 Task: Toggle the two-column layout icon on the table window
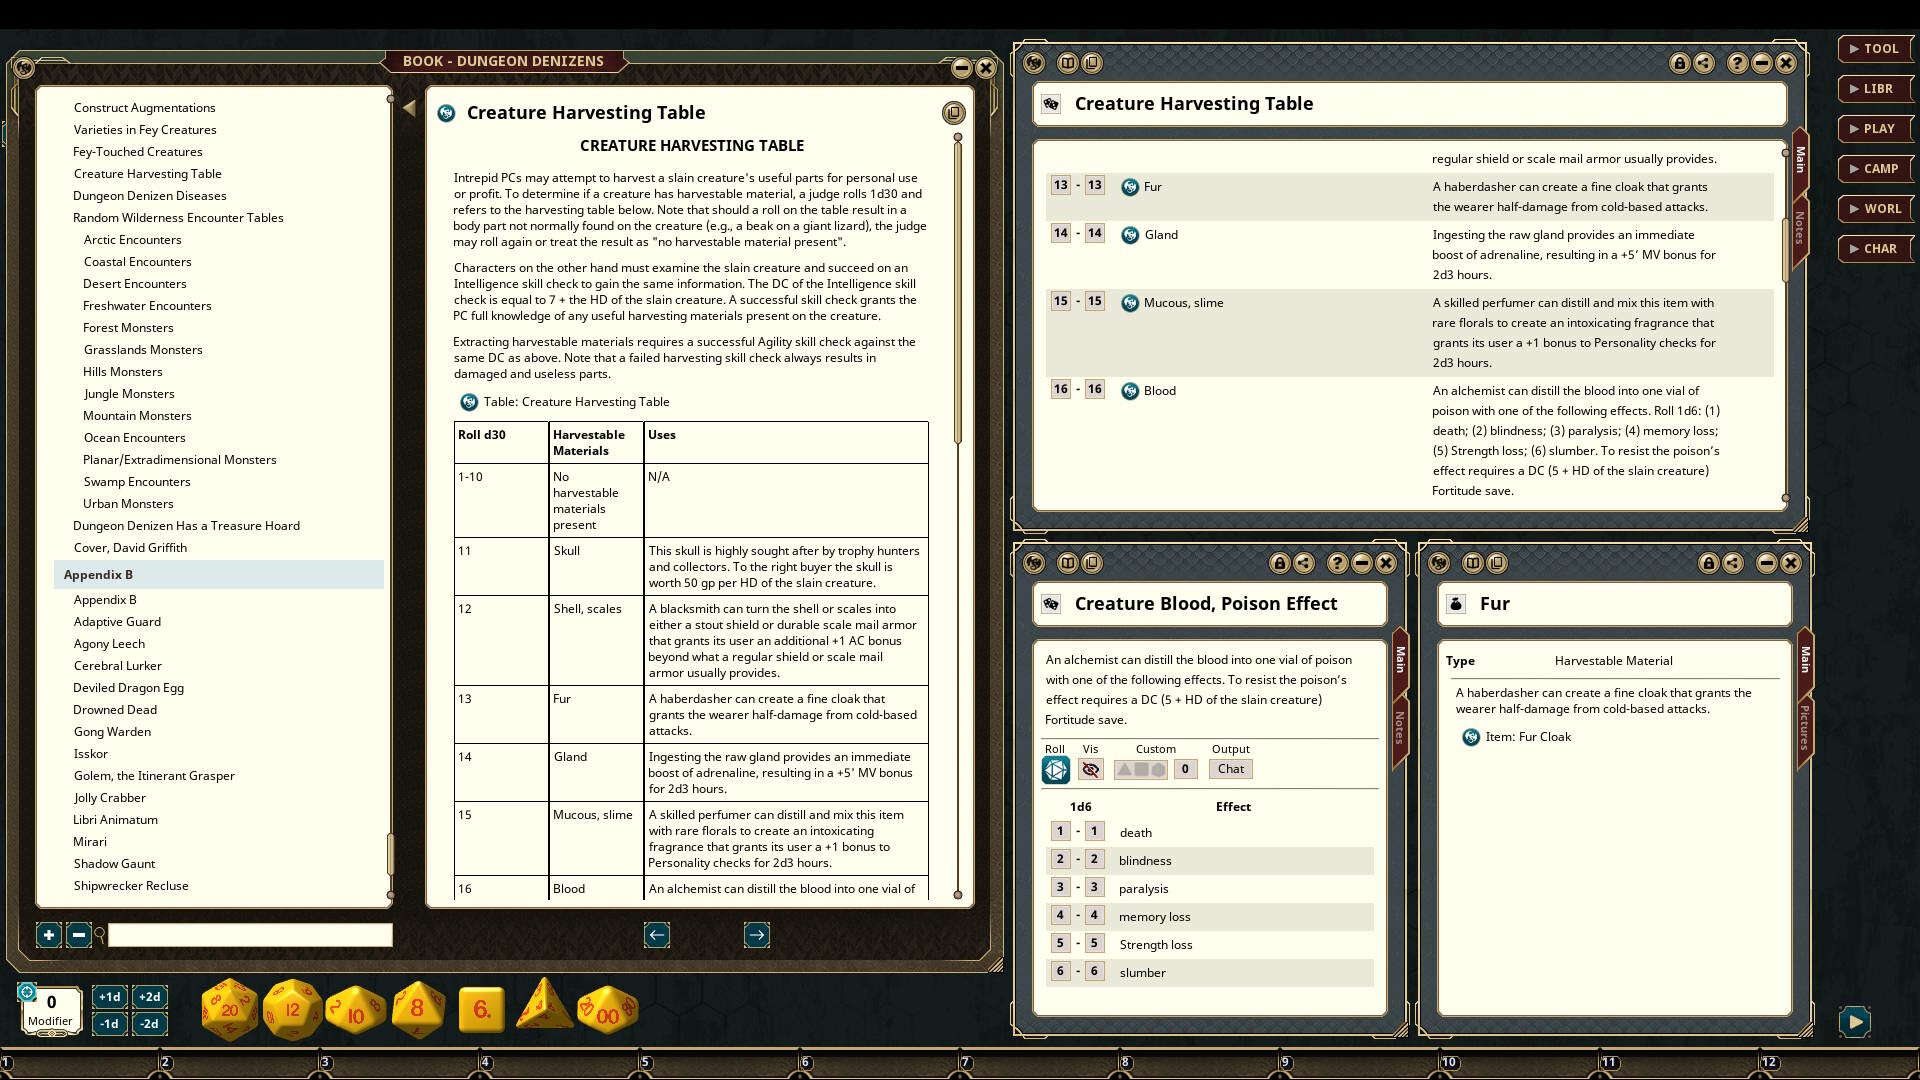click(x=1070, y=62)
